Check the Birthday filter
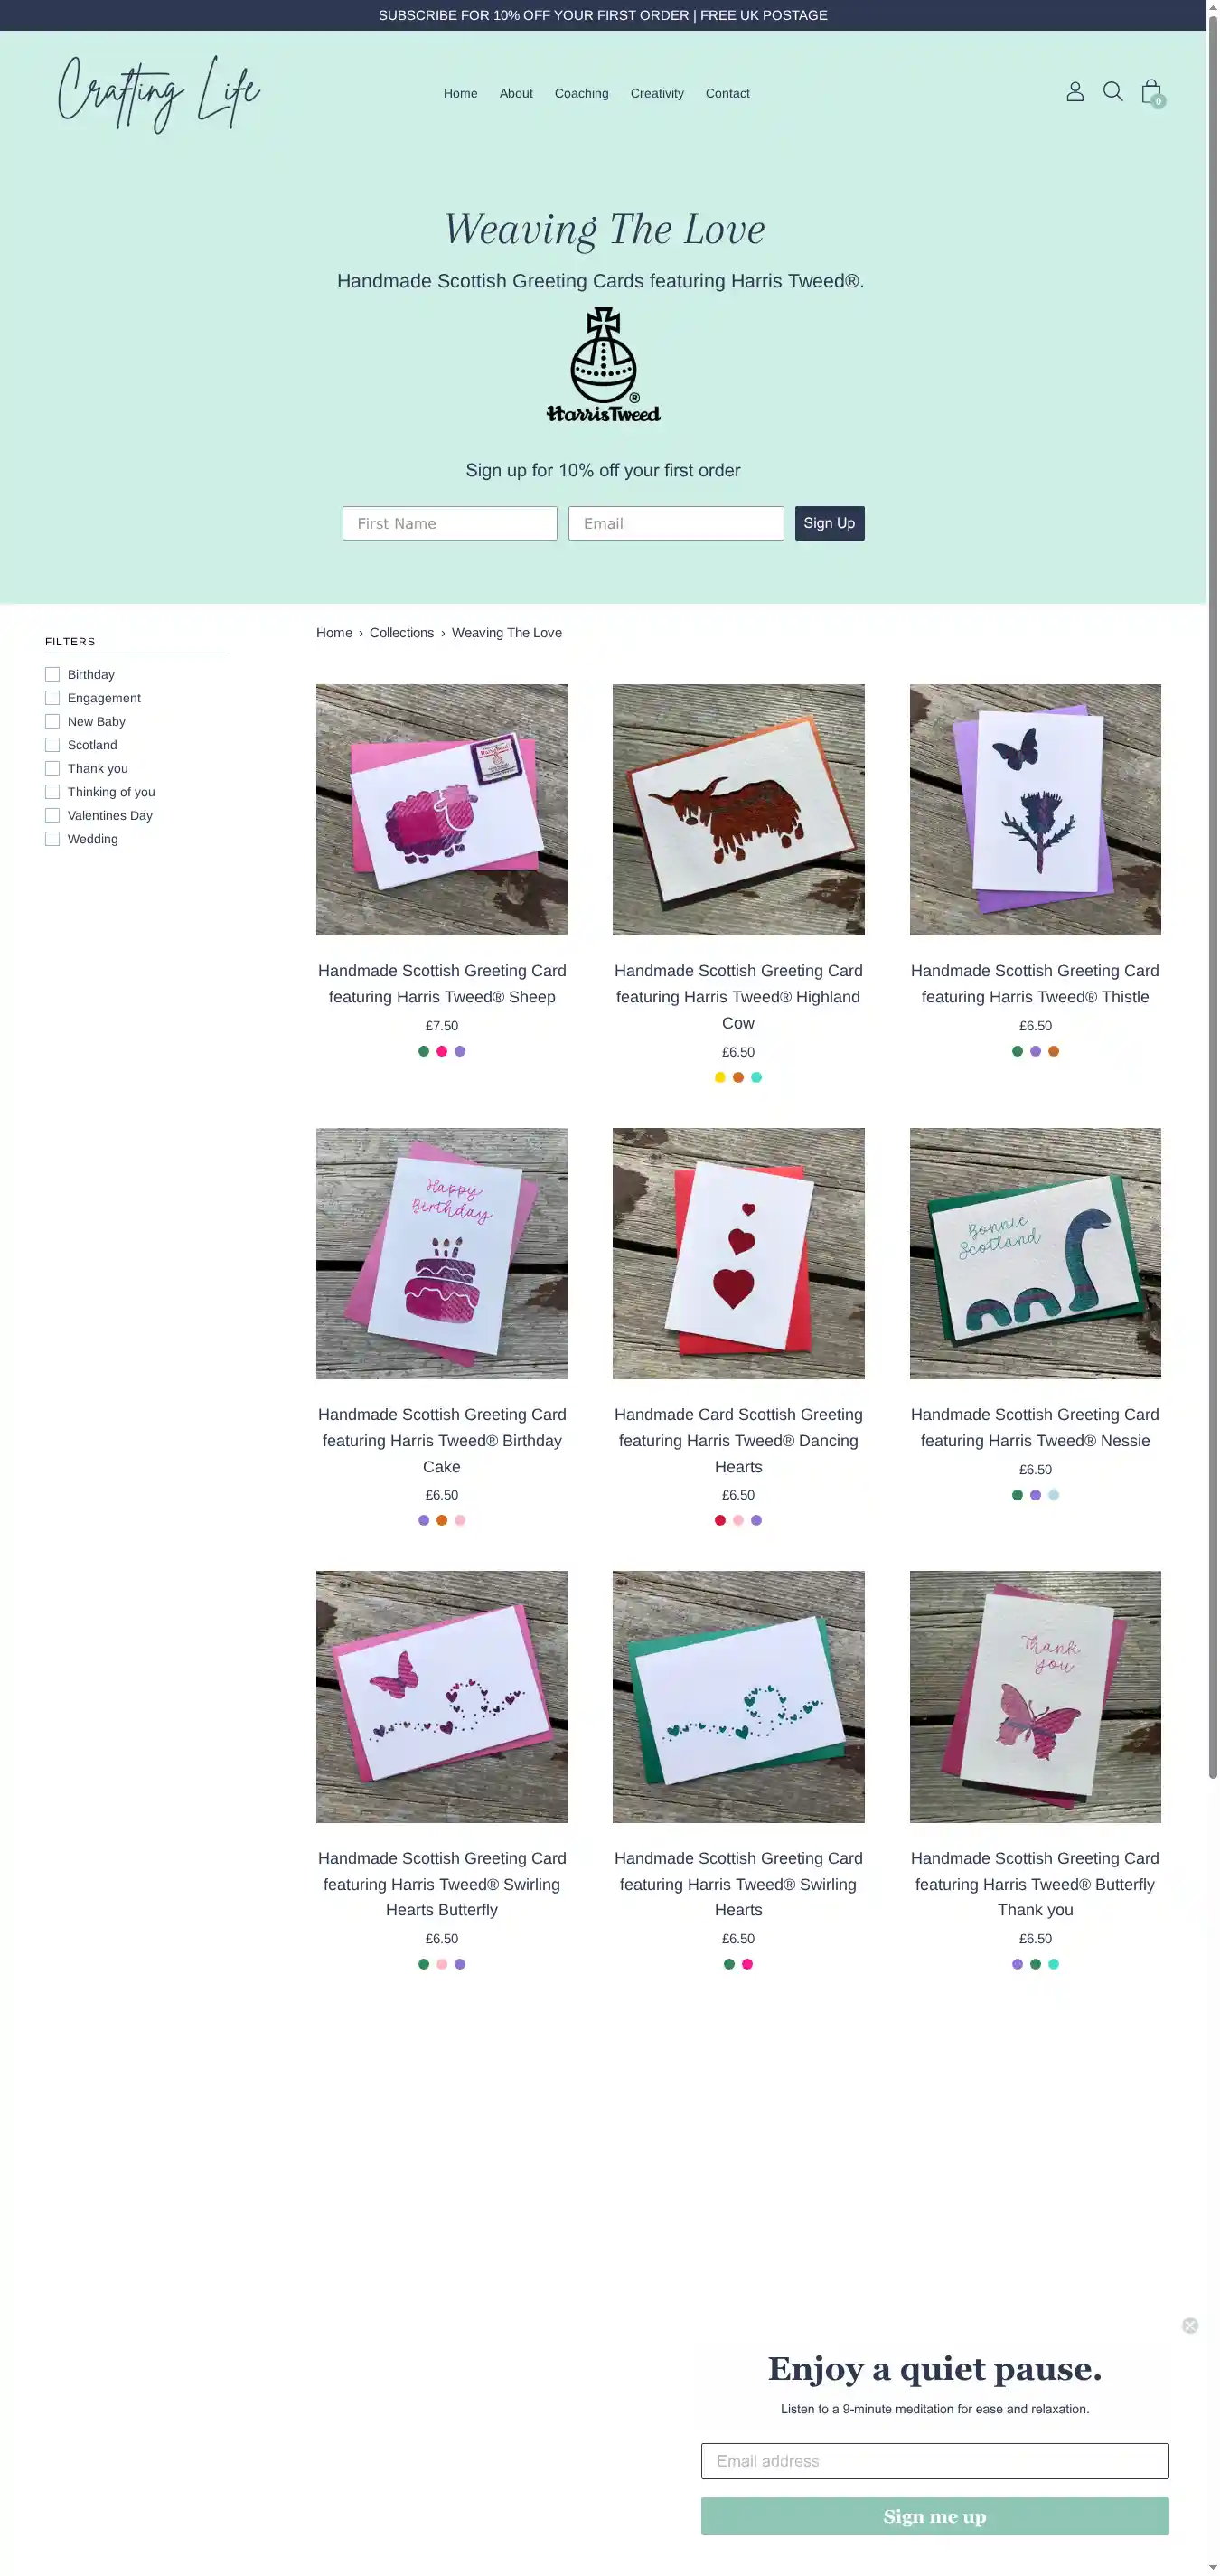Image resolution: width=1220 pixels, height=2576 pixels. pyautogui.click(x=52, y=675)
